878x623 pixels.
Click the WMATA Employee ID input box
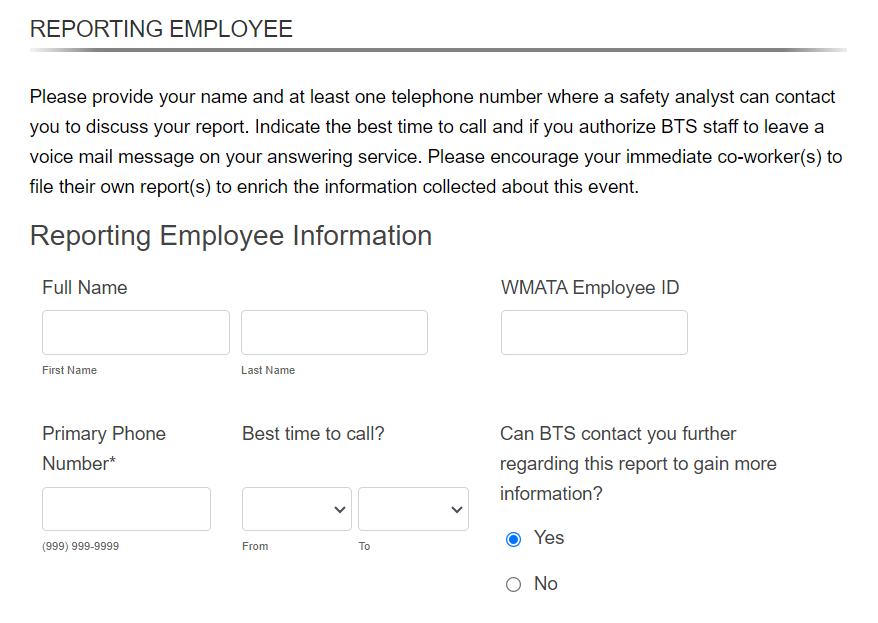point(594,332)
